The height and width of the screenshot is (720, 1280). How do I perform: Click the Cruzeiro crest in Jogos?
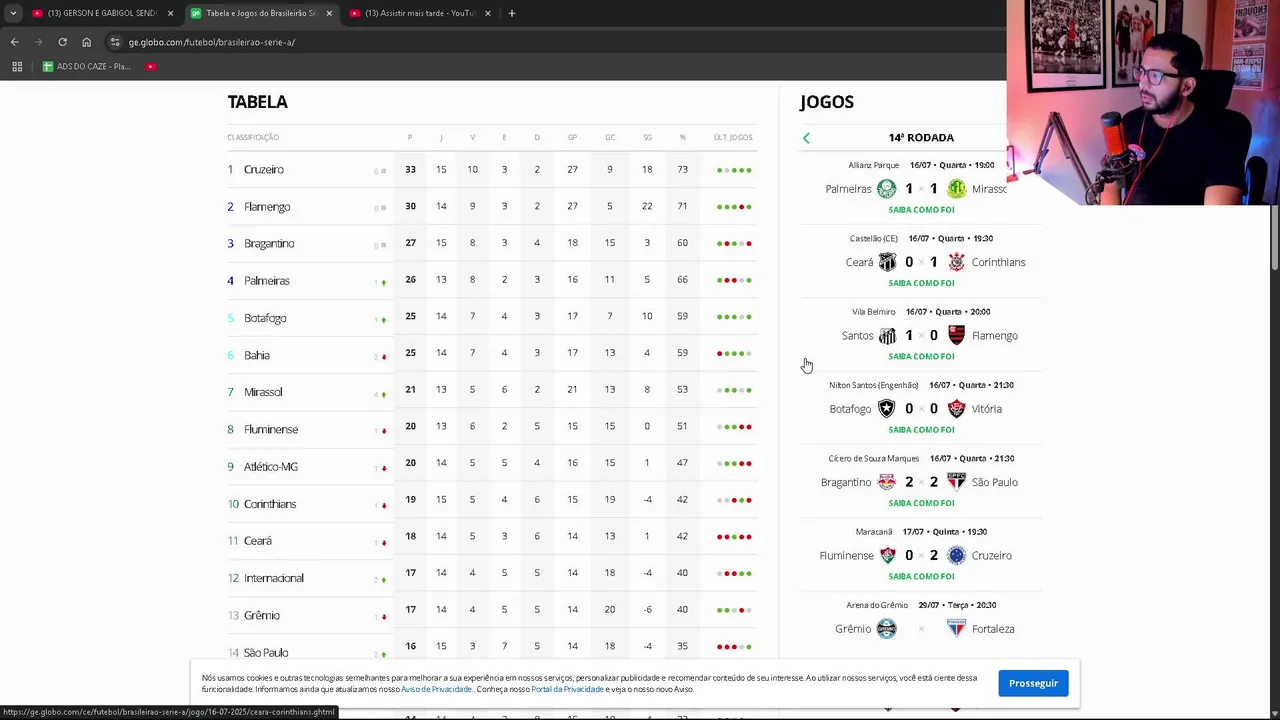[x=956, y=555]
